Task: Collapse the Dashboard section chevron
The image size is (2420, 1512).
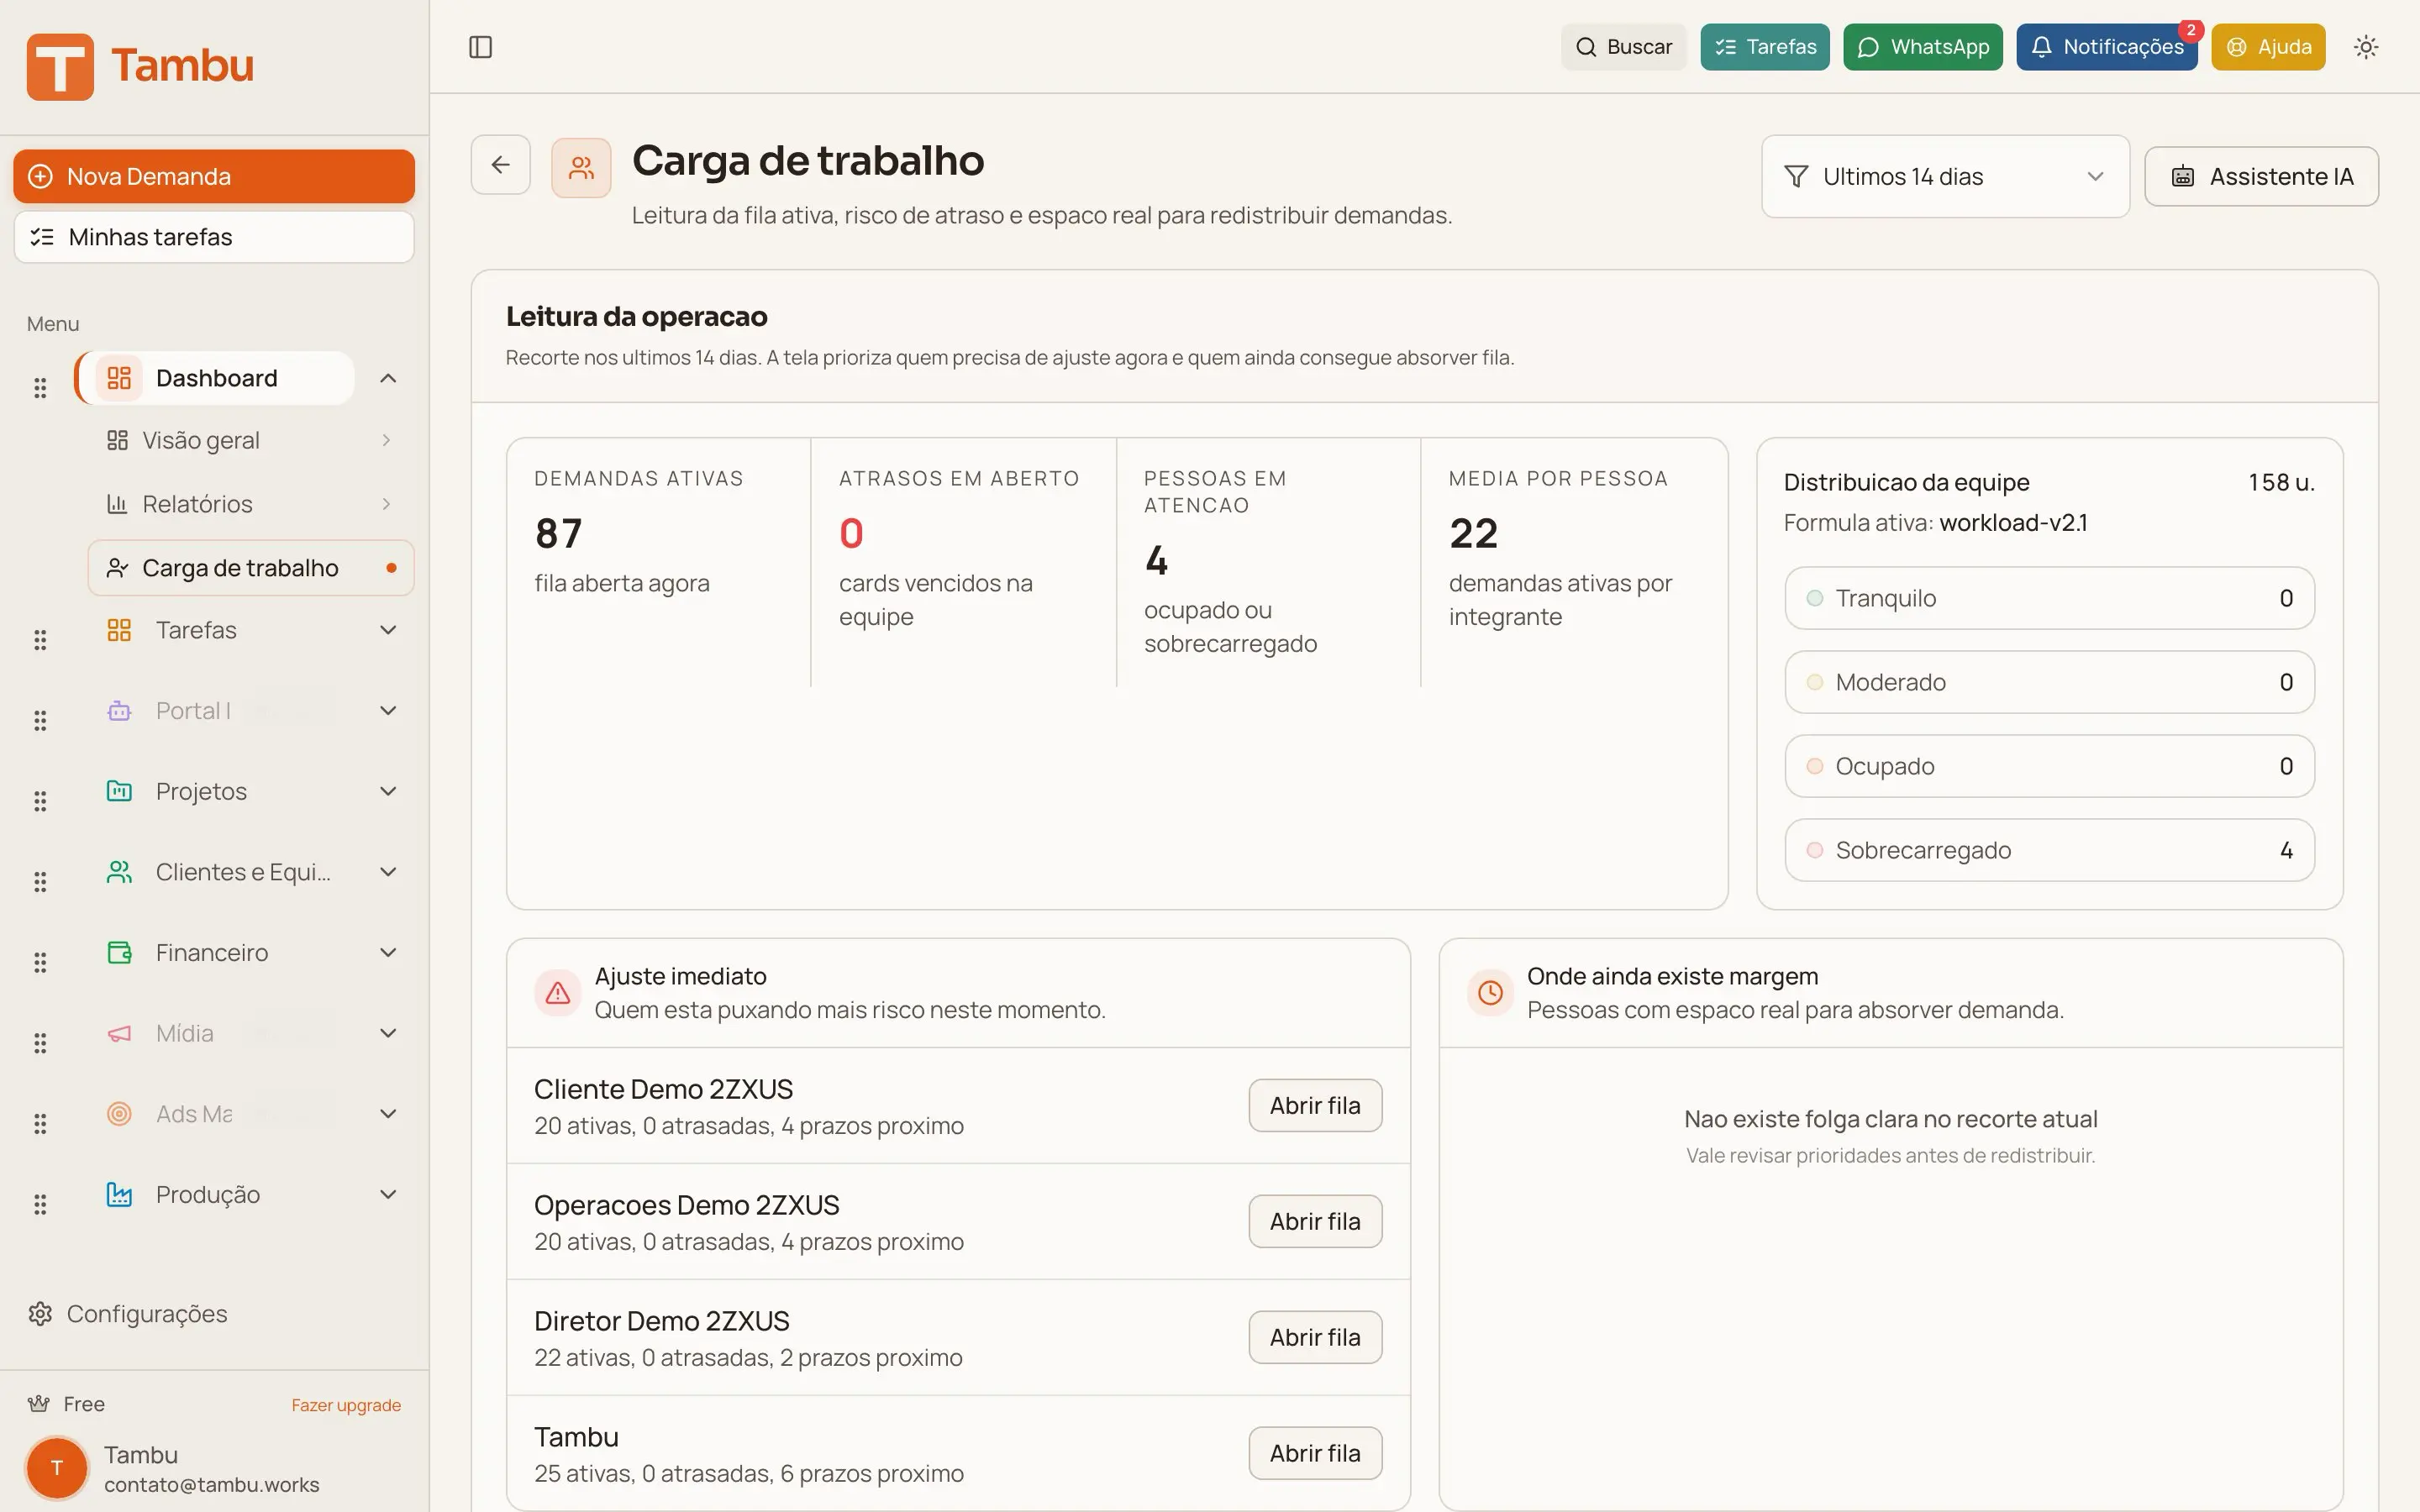Action: (388, 378)
